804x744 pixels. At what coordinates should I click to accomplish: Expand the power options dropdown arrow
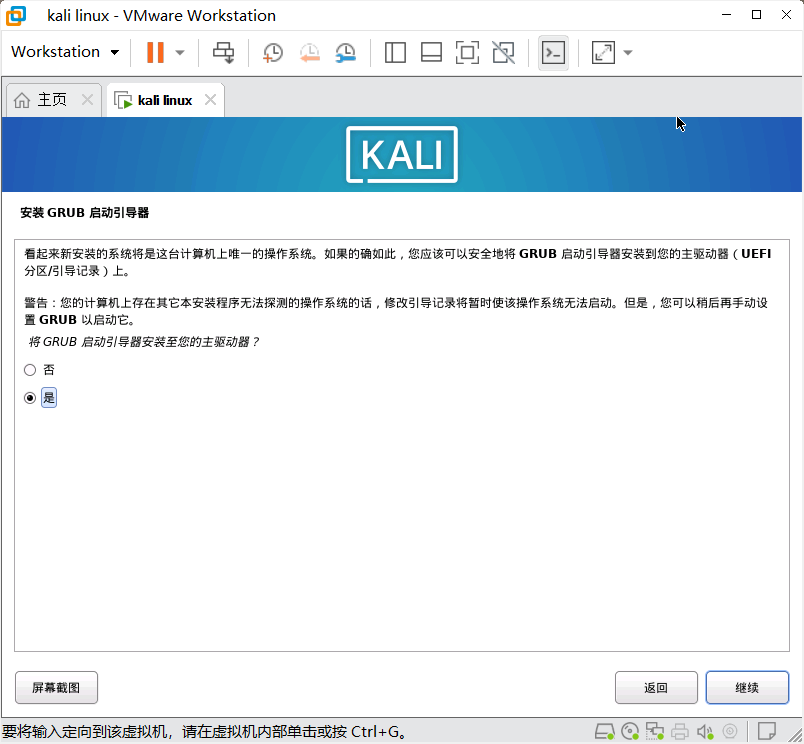pos(180,52)
